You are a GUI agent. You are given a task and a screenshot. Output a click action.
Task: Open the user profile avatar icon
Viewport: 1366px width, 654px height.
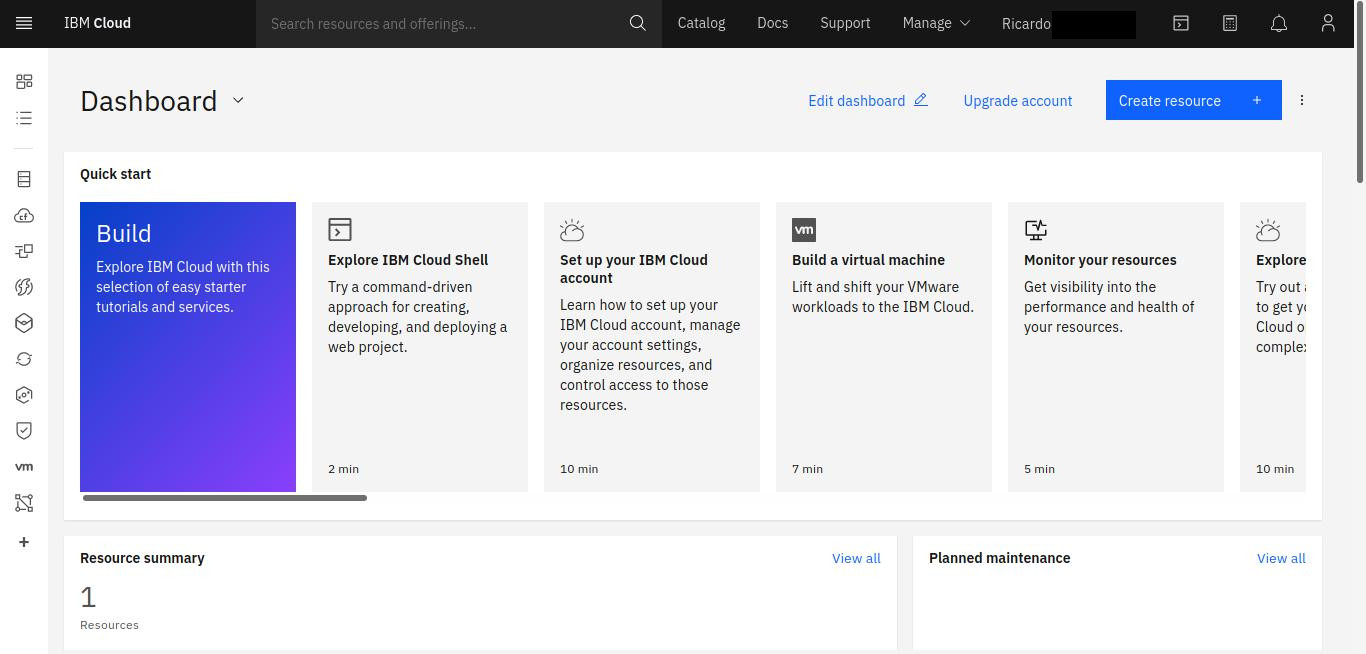point(1328,23)
